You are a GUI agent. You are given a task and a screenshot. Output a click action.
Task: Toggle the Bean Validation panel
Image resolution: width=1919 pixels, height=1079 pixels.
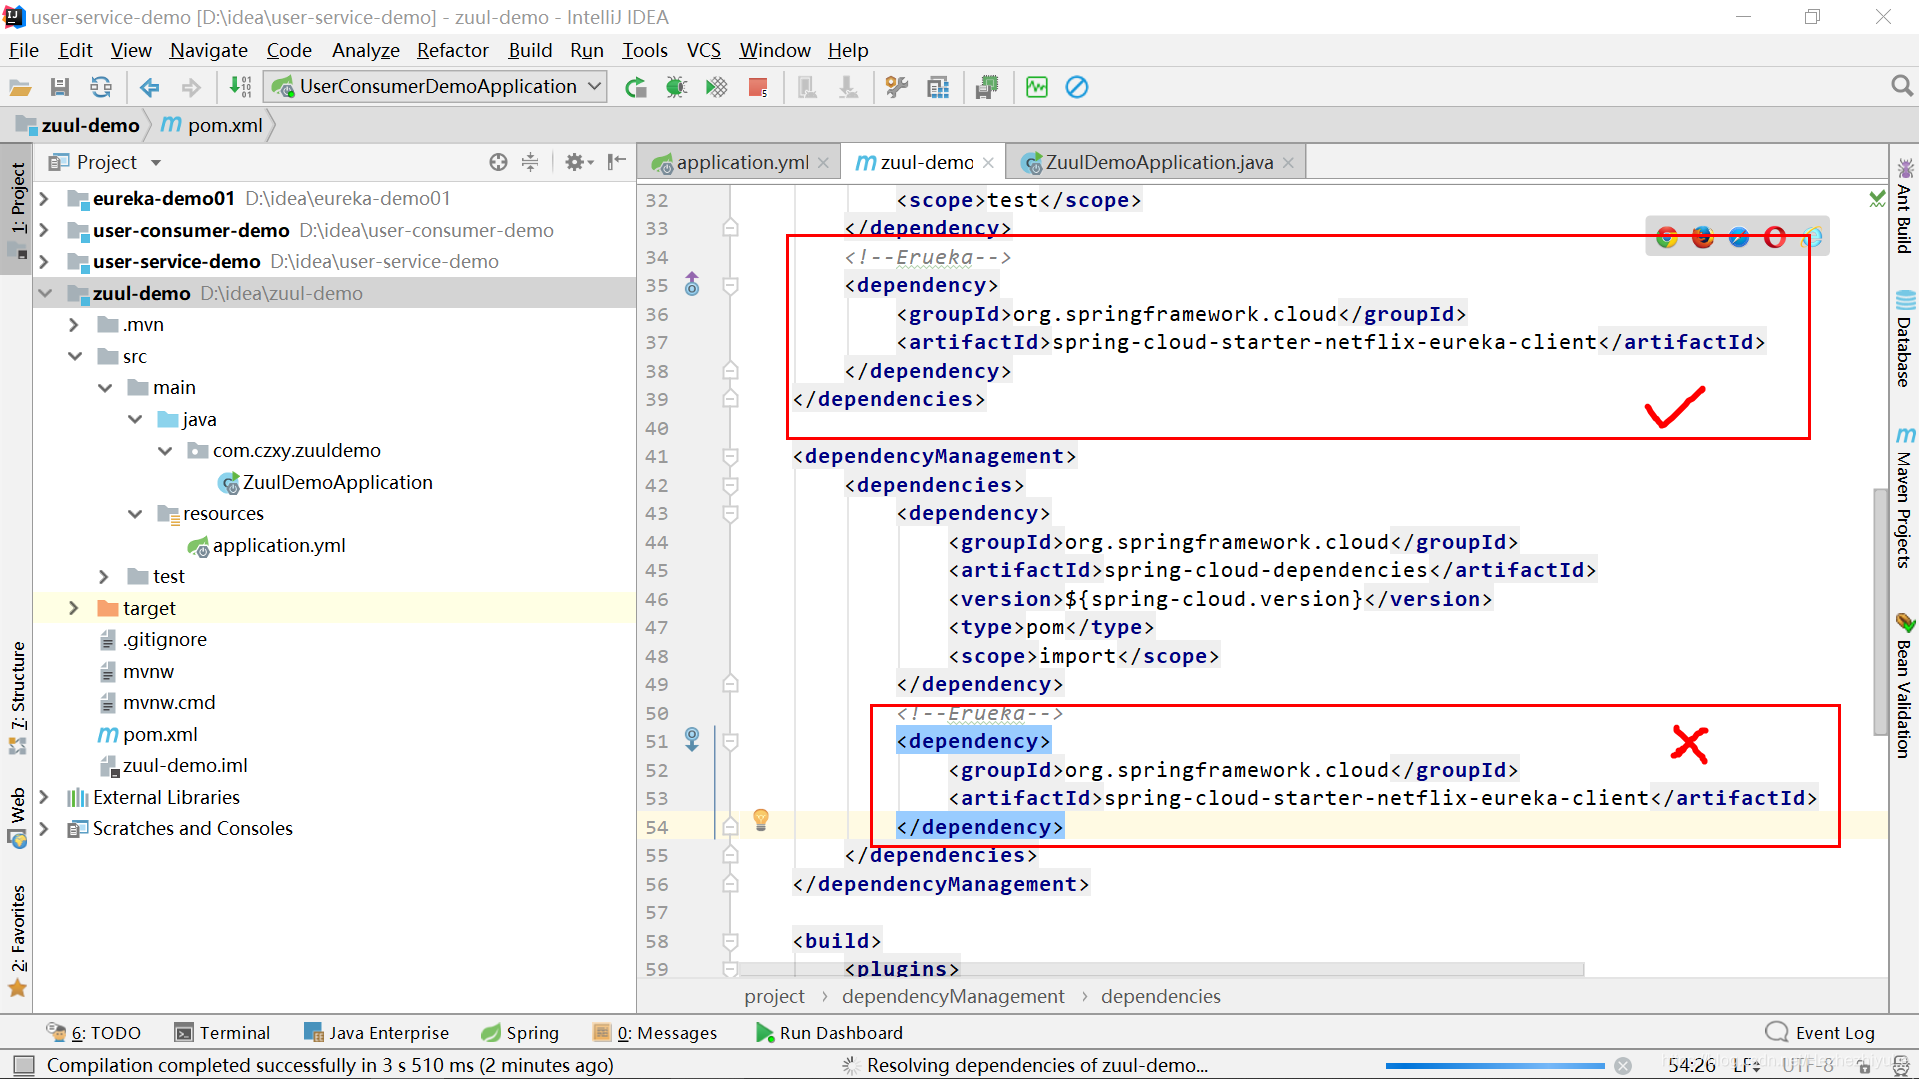coord(1904,686)
